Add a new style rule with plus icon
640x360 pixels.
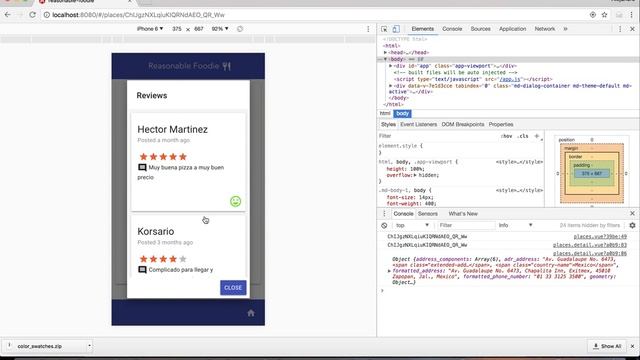click(x=537, y=136)
